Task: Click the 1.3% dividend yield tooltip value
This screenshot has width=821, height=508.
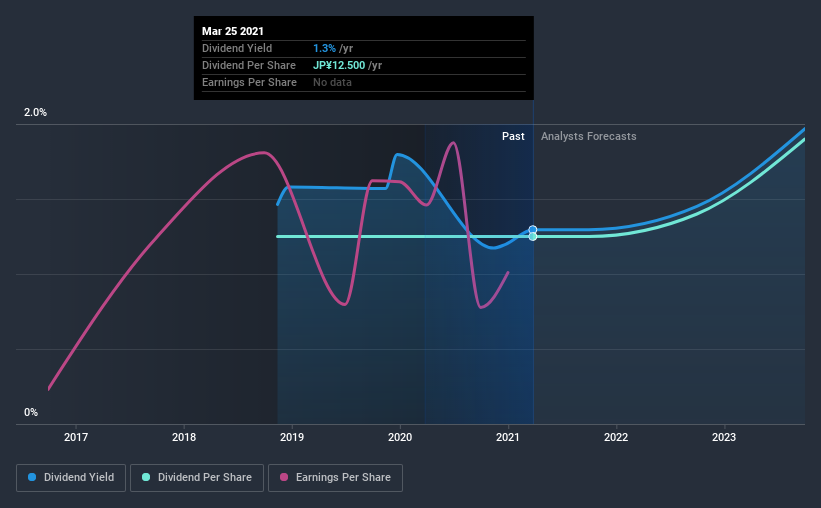Action: [x=324, y=48]
